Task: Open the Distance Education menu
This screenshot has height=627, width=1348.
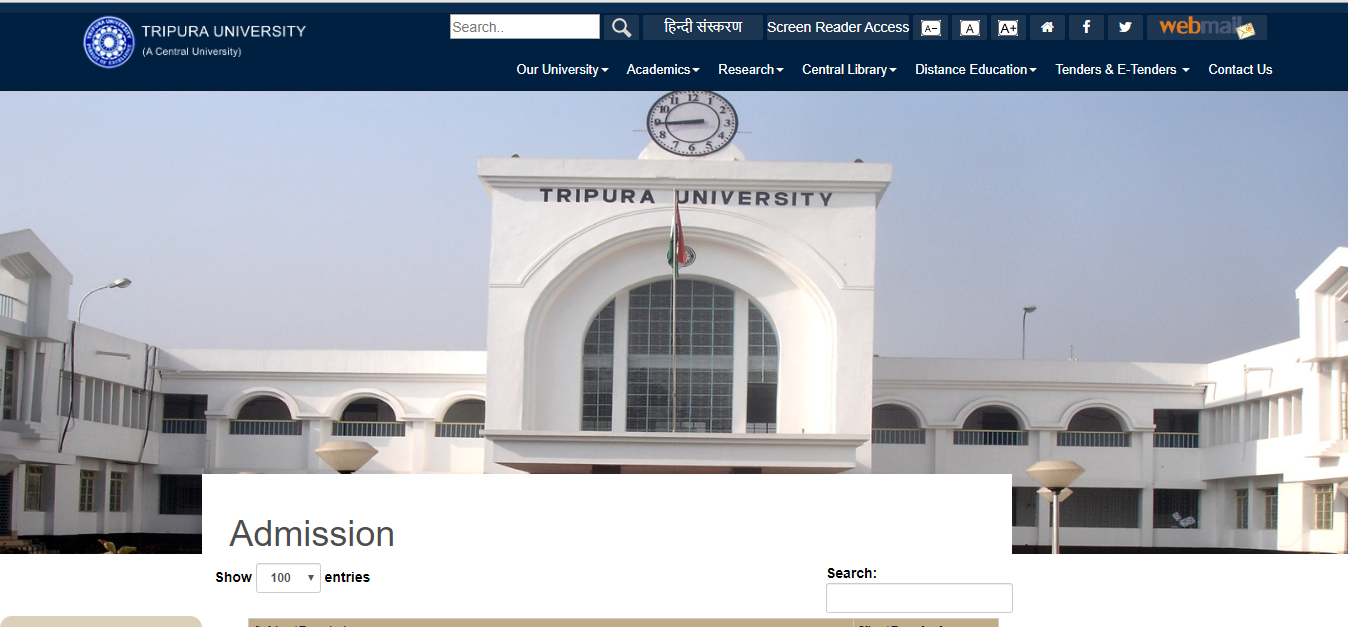Action: tap(974, 69)
